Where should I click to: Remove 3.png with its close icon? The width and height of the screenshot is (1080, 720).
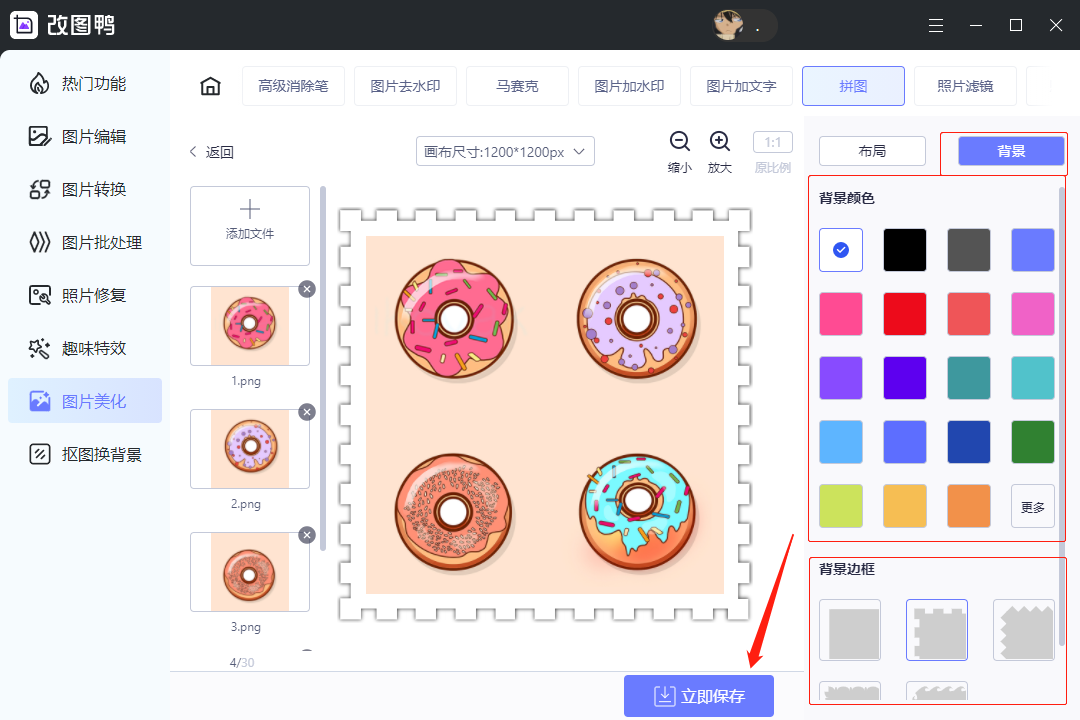point(307,535)
